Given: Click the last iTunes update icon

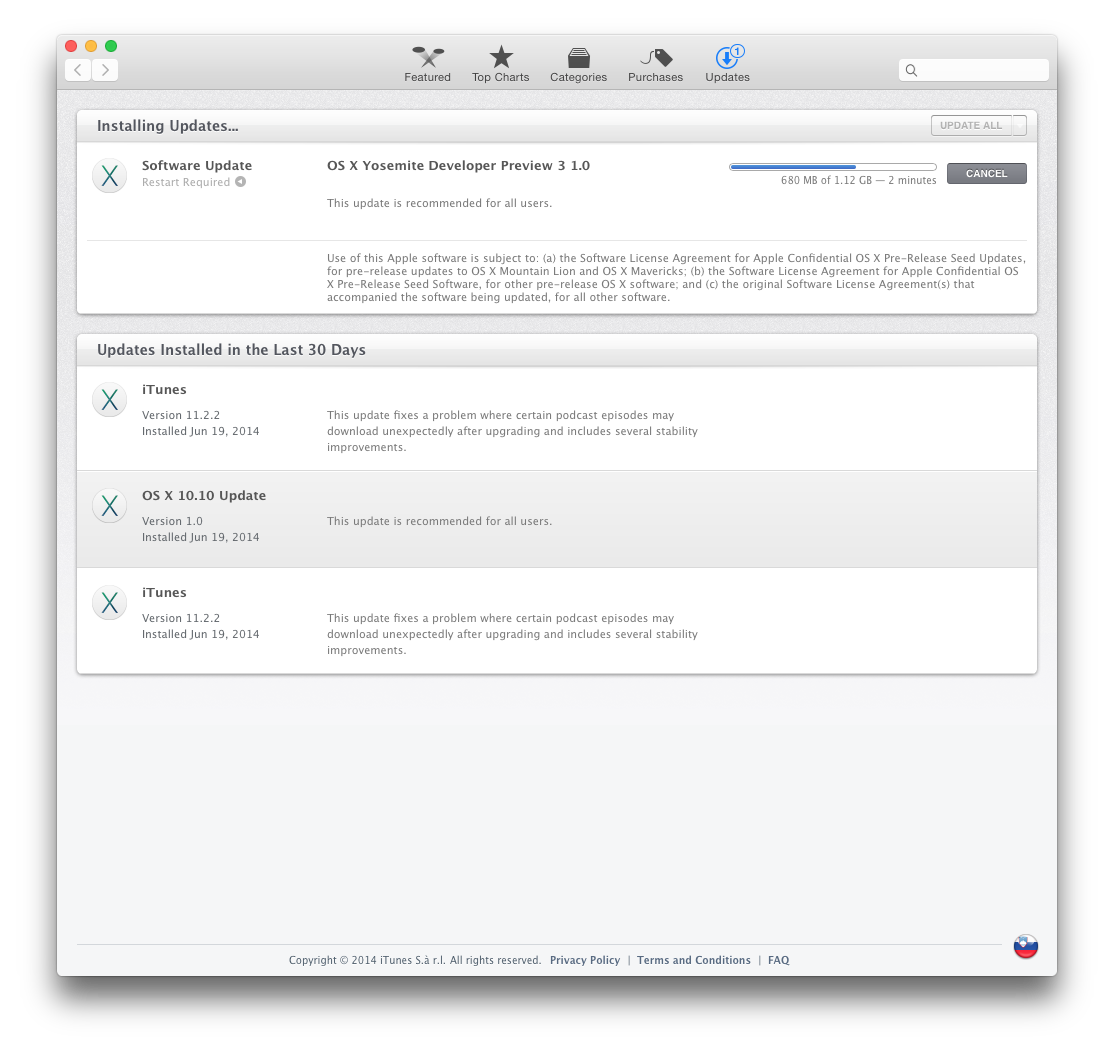Looking at the screenshot, I should click(109, 602).
